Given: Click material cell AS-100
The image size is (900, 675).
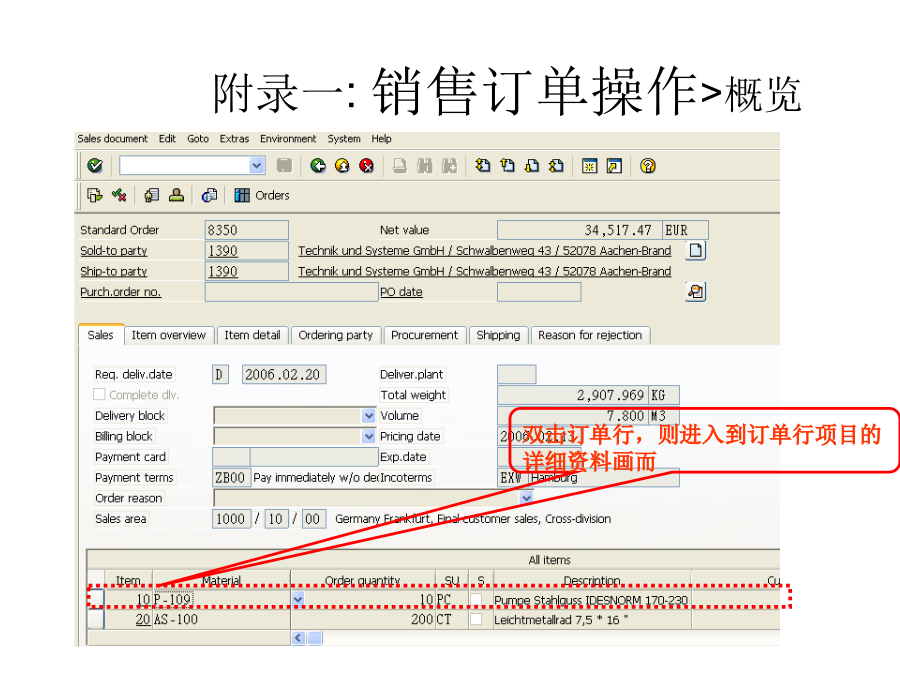Looking at the screenshot, I should 222,619.
